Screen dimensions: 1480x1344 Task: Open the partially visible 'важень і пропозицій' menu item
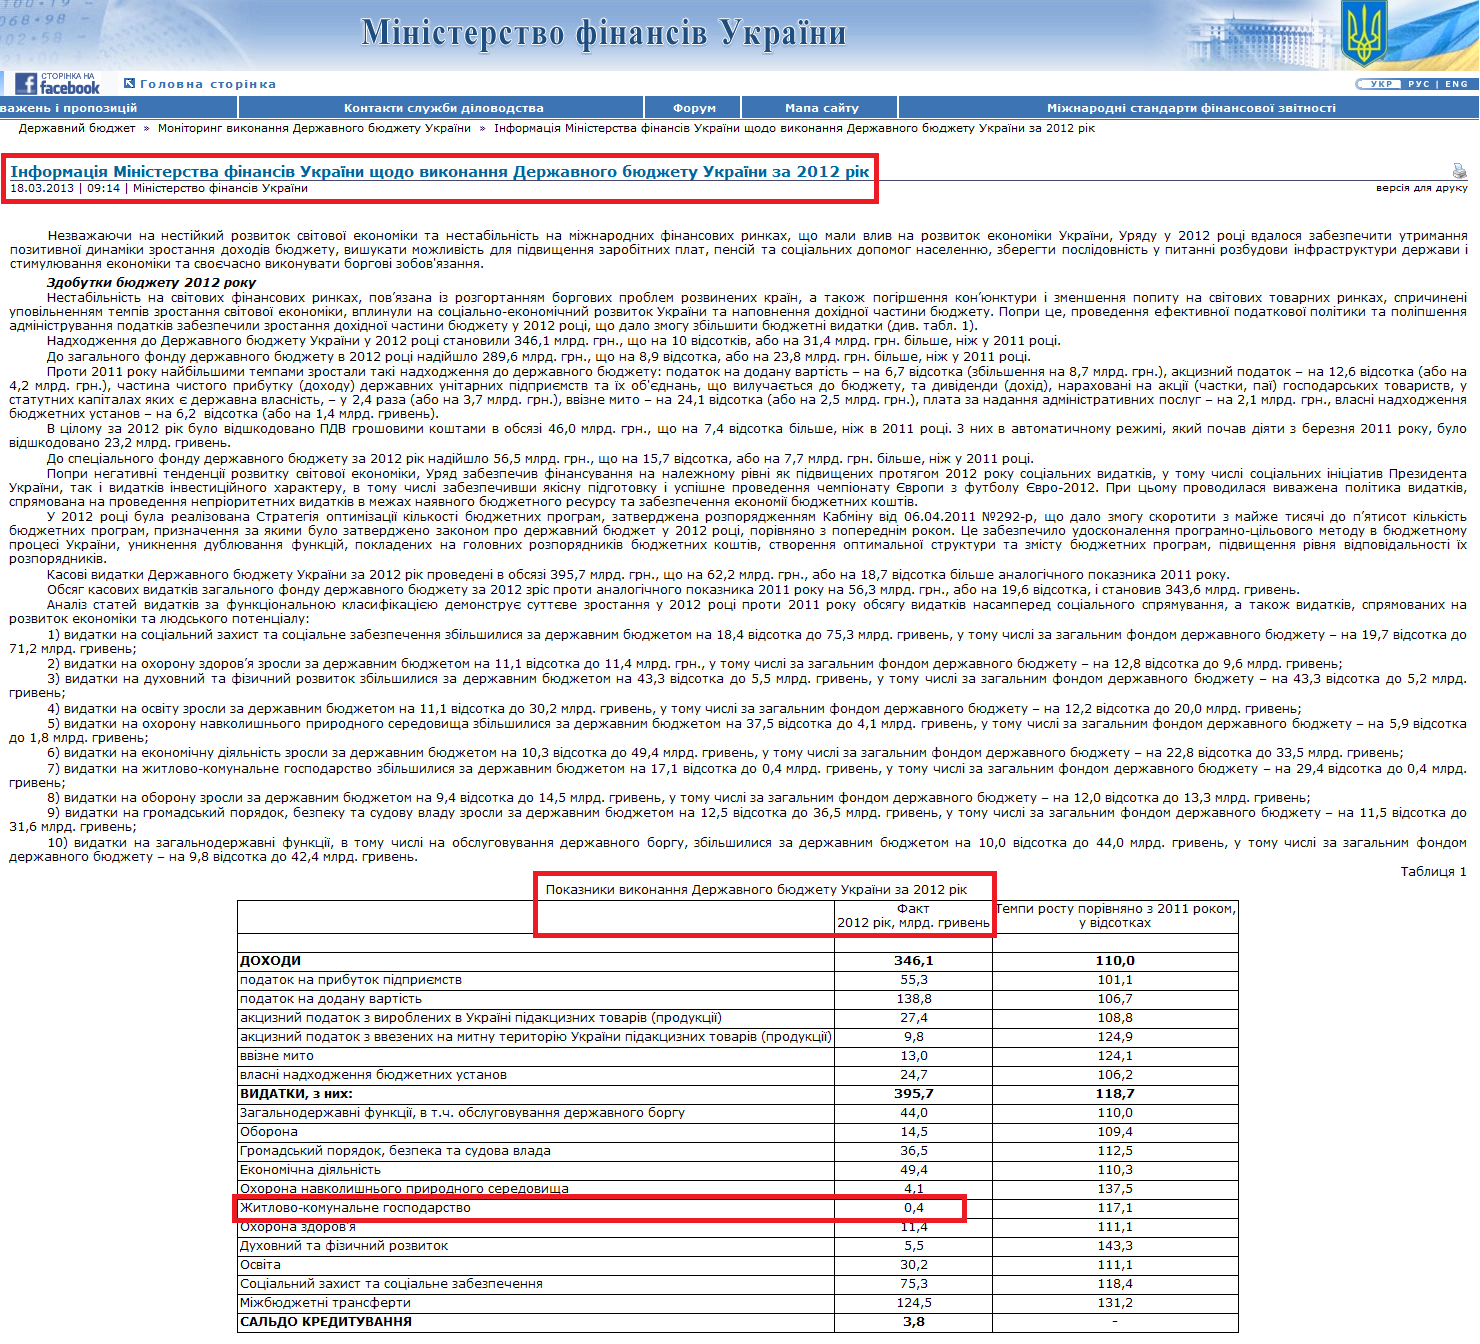coord(69,108)
